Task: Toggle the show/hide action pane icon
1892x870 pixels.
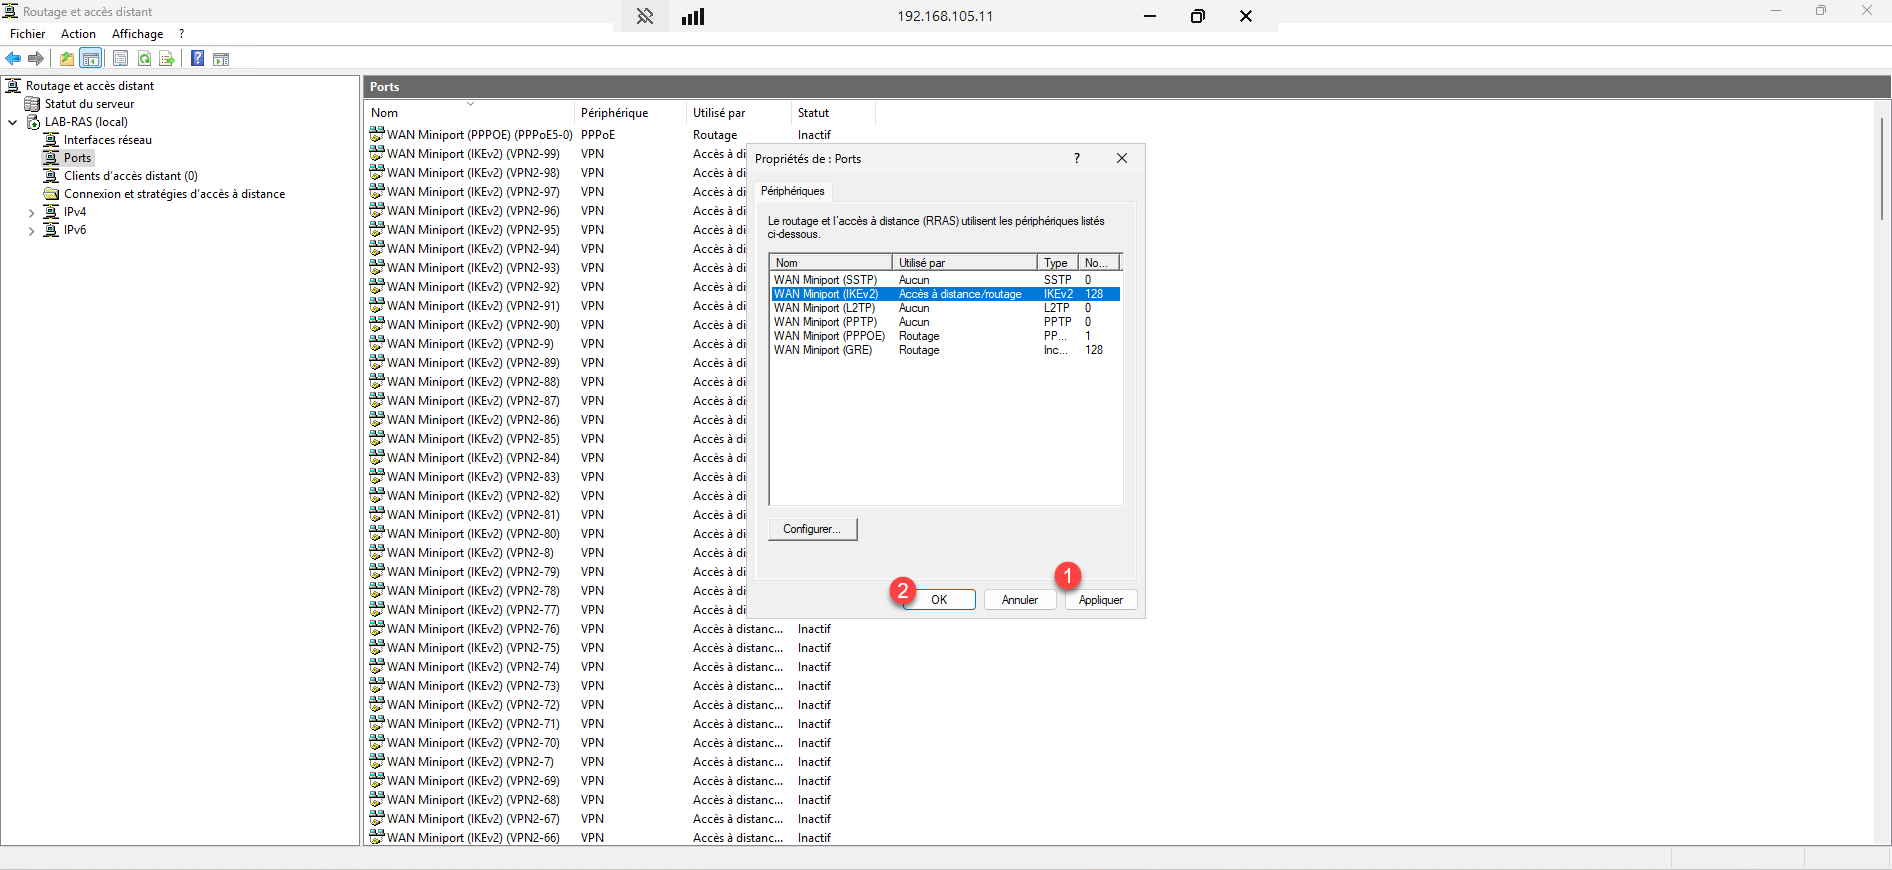Action: [x=221, y=59]
